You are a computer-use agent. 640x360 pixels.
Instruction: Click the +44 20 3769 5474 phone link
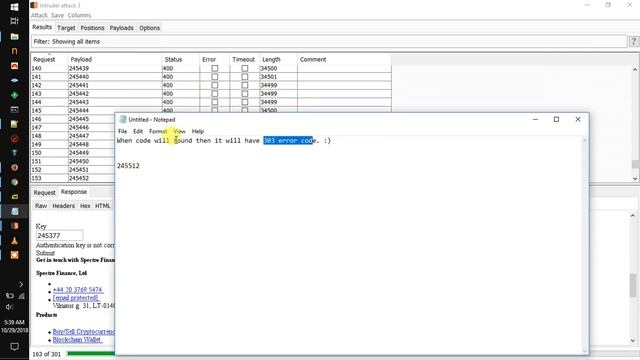pyautogui.click(x=78, y=289)
